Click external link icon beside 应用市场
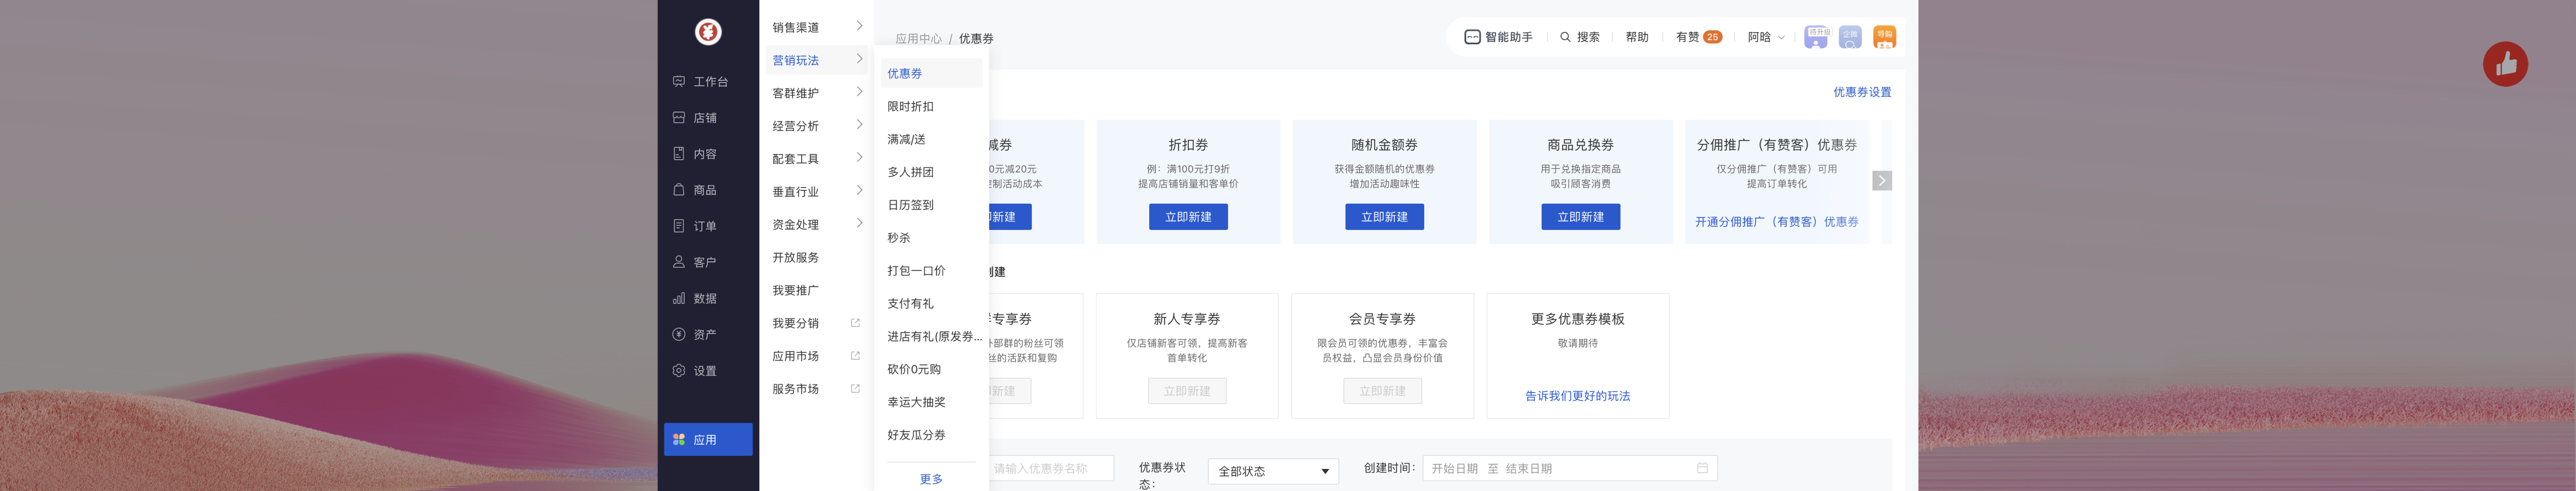 point(855,356)
